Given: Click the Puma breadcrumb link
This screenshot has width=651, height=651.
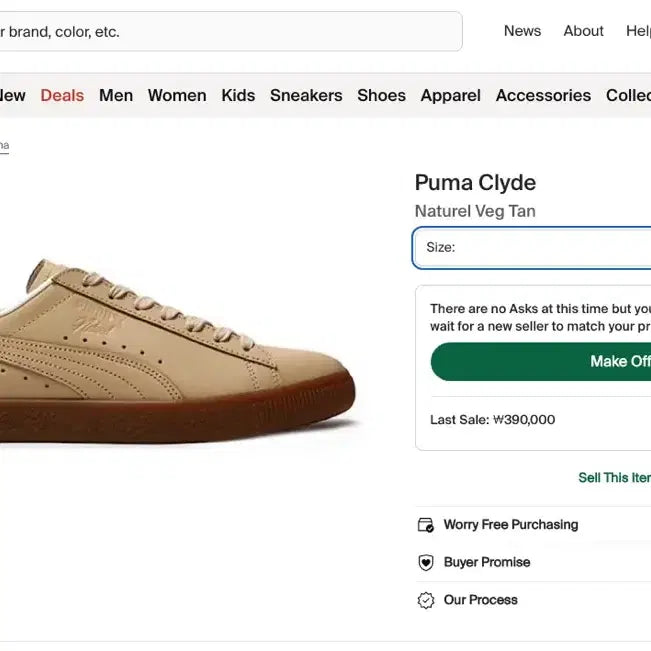Looking at the screenshot, I should click(4, 146).
